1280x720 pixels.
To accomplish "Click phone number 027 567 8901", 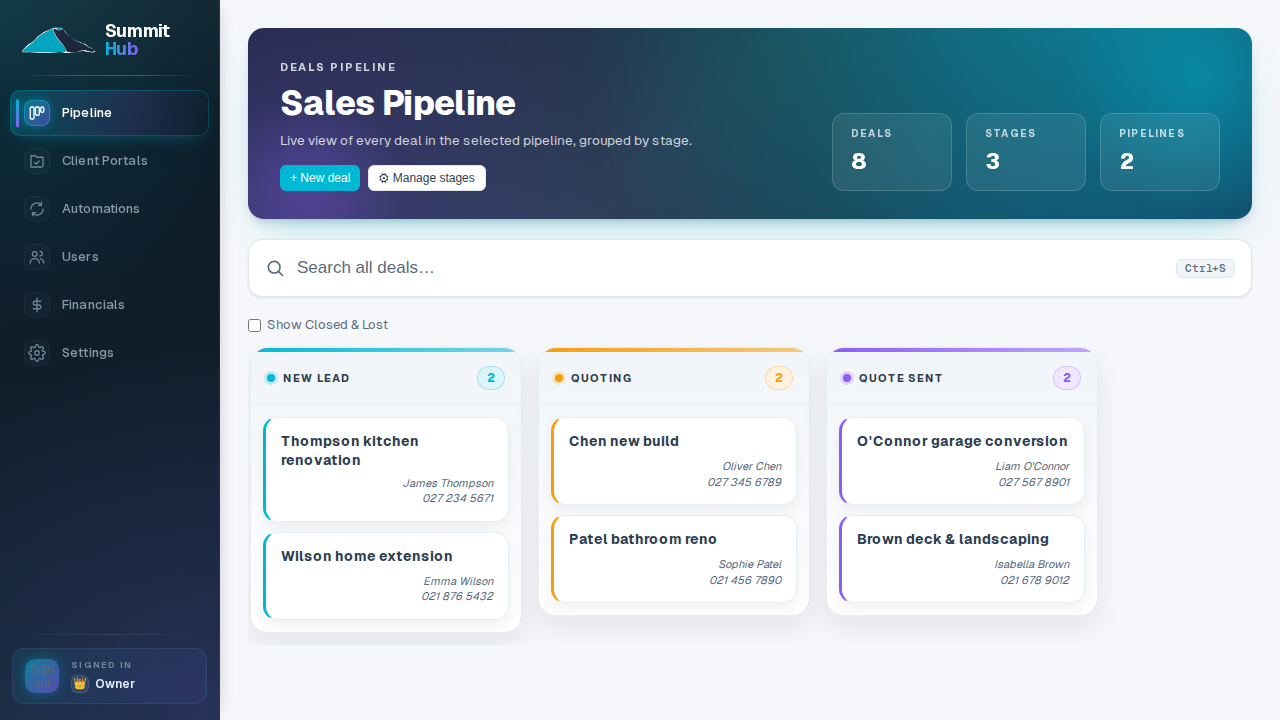I will (x=1034, y=482).
